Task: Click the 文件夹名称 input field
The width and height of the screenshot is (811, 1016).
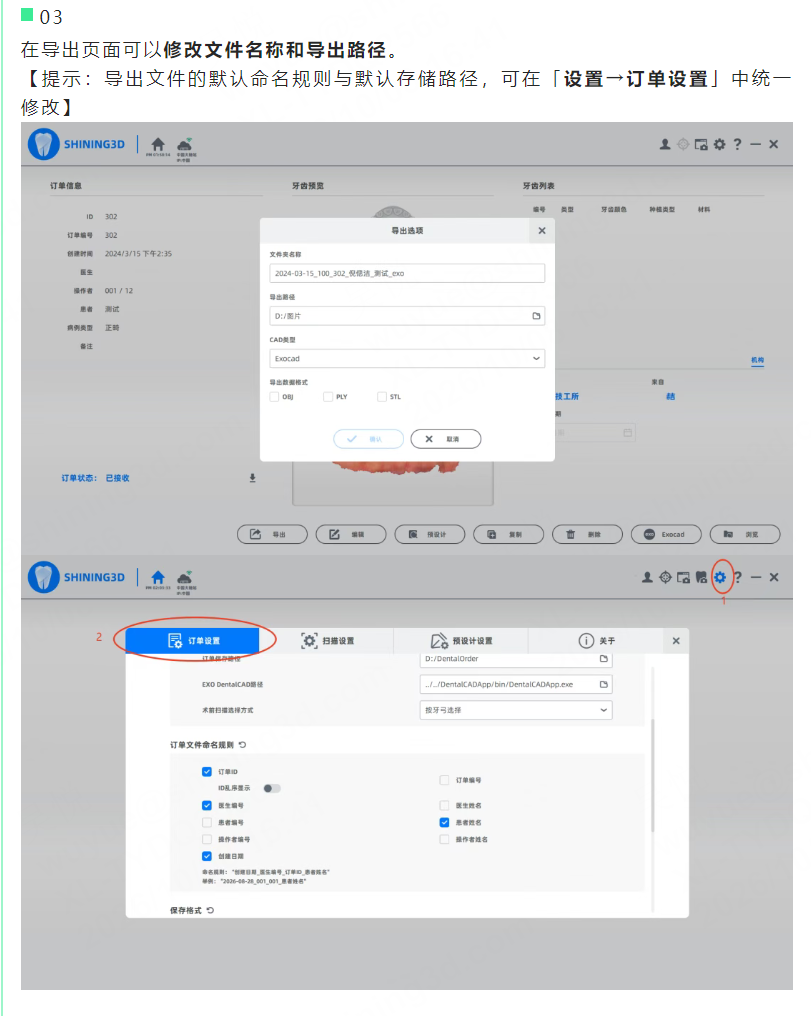Action: (407, 273)
